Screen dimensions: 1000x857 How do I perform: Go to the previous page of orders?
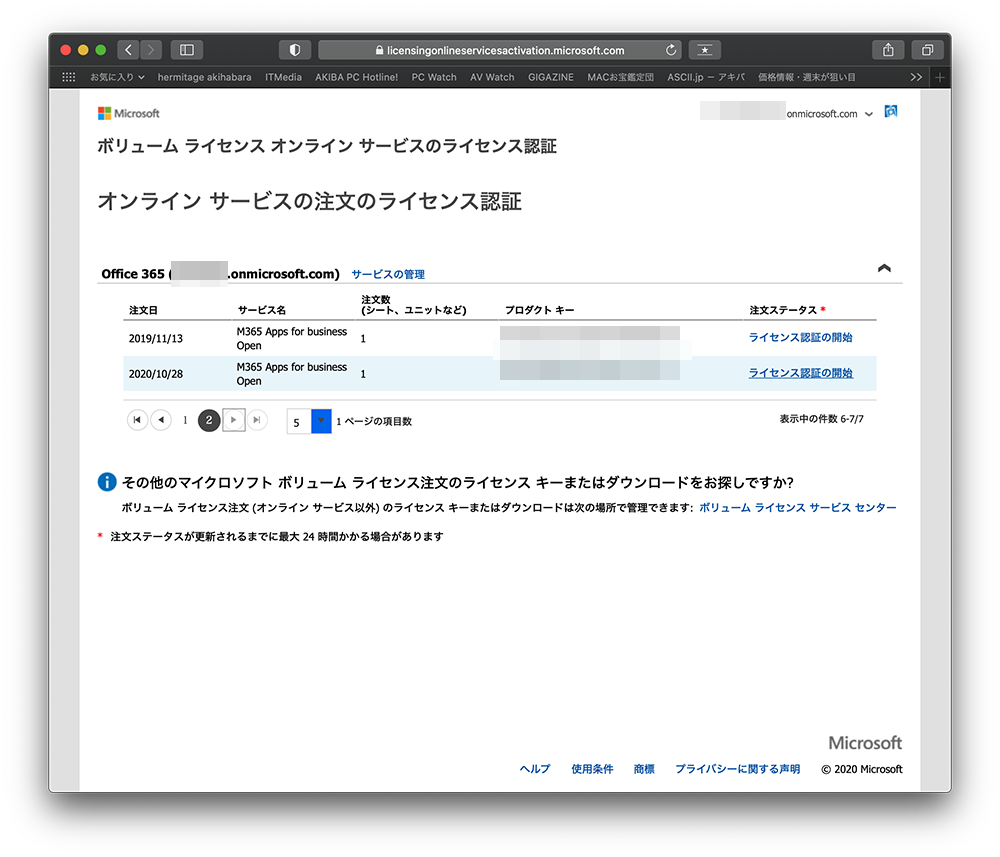pos(161,420)
